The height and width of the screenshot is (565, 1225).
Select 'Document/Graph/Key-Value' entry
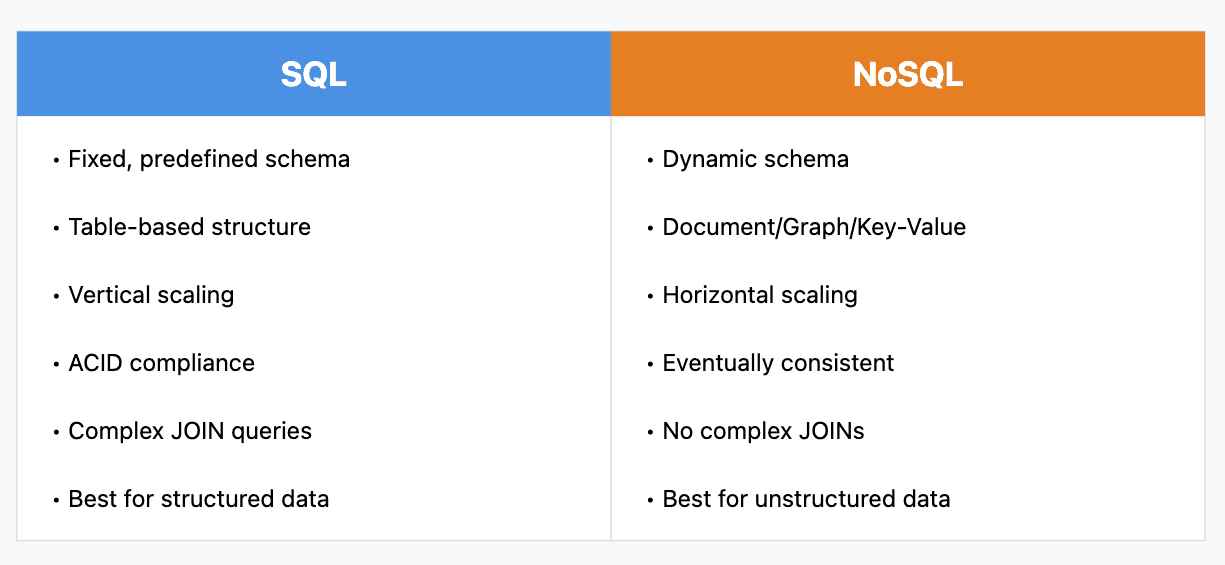coord(814,227)
